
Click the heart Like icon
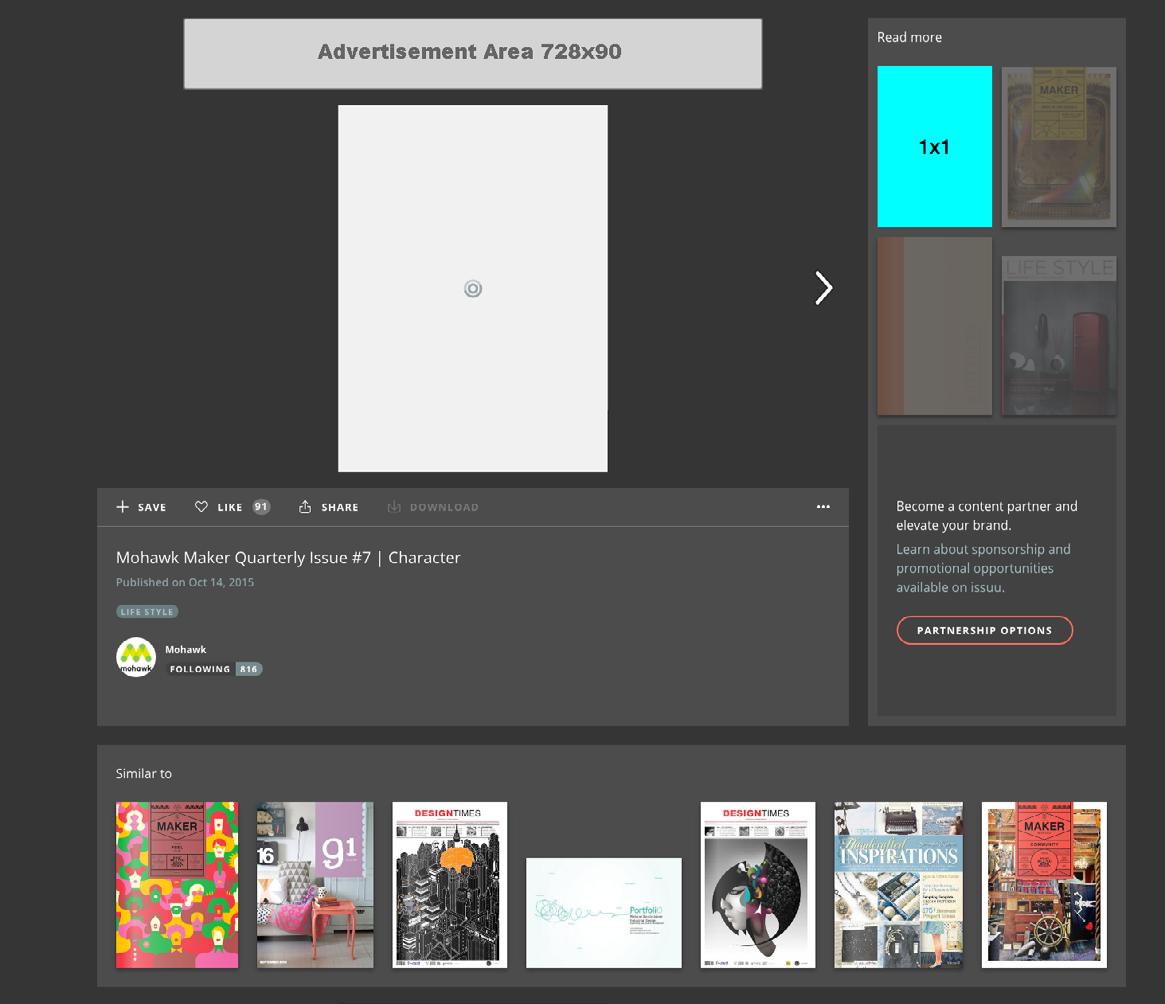click(201, 507)
